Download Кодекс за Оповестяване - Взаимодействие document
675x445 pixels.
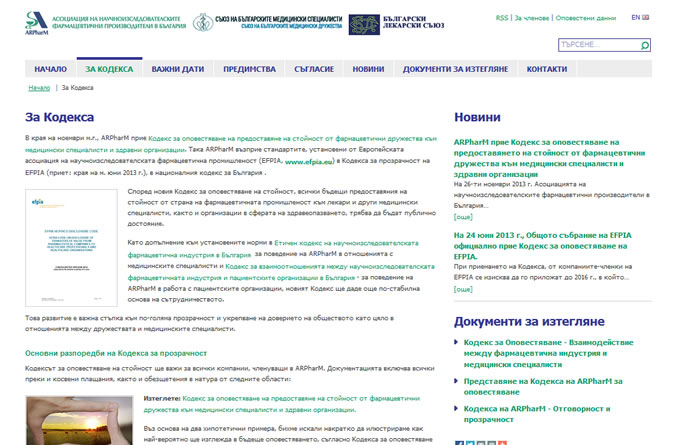coord(548,353)
